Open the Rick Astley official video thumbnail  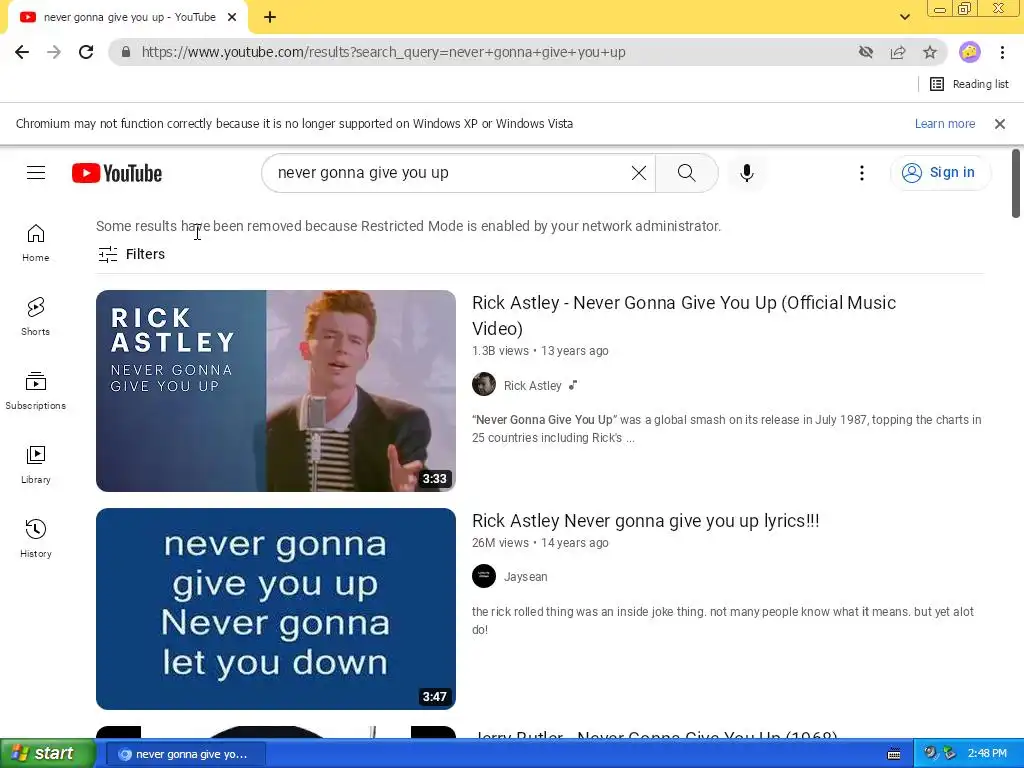[x=276, y=391]
